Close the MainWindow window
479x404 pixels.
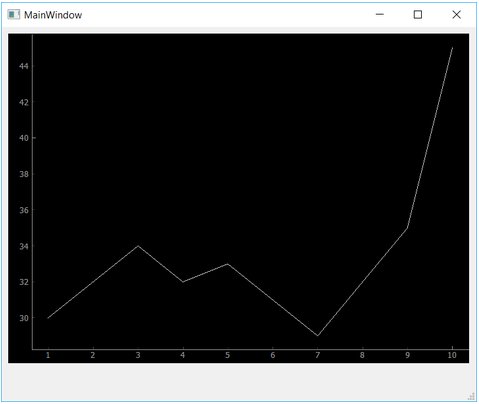click(456, 15)
